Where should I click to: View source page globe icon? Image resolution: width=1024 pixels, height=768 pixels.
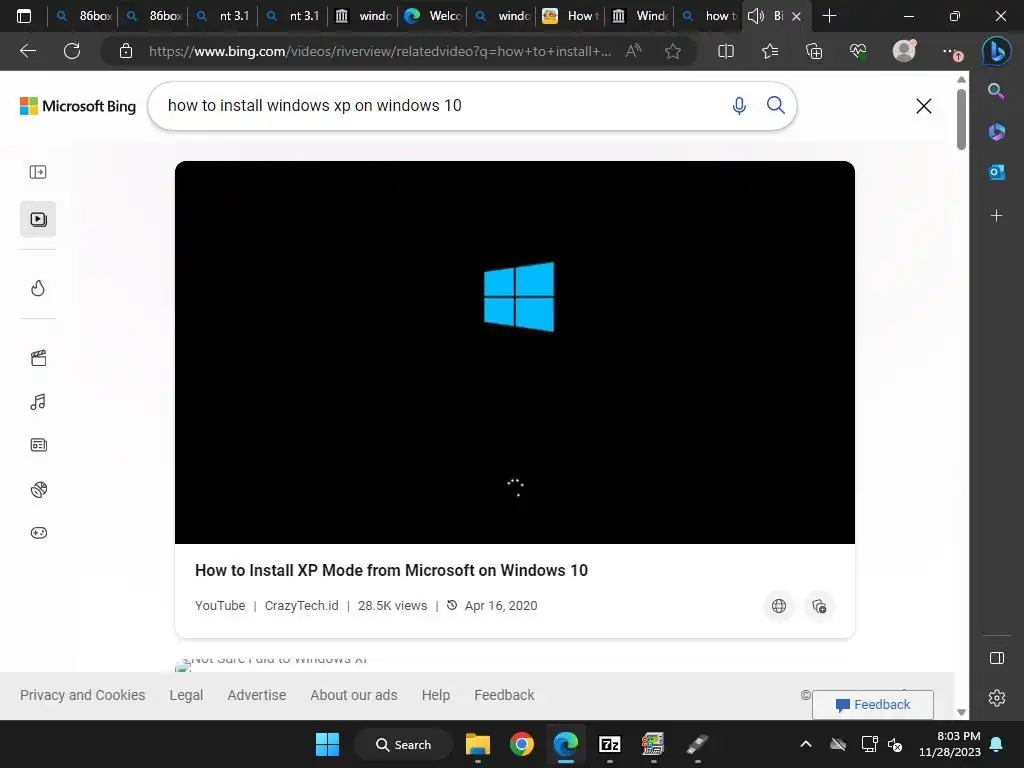coord(778,606)
